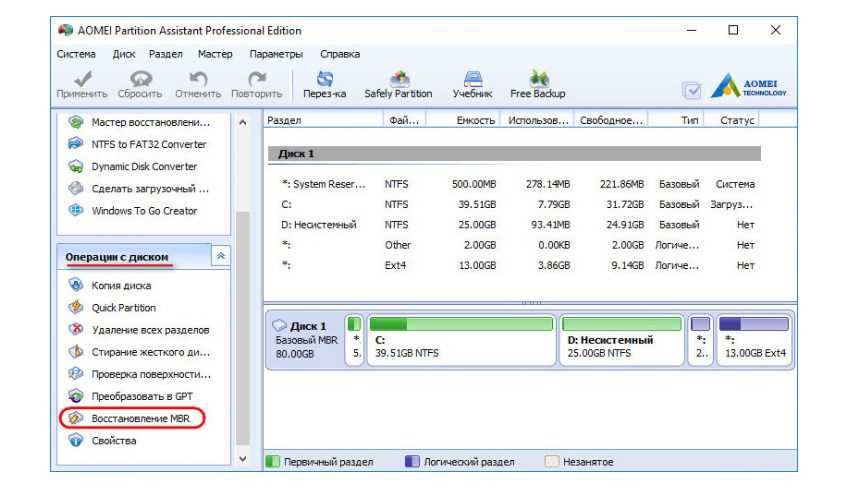The width and height of the screenshot is (843, 492).
Task: Click the Отменить (Undo) toolbar icon
Action: pyautogui.click(x=197, y=81)
